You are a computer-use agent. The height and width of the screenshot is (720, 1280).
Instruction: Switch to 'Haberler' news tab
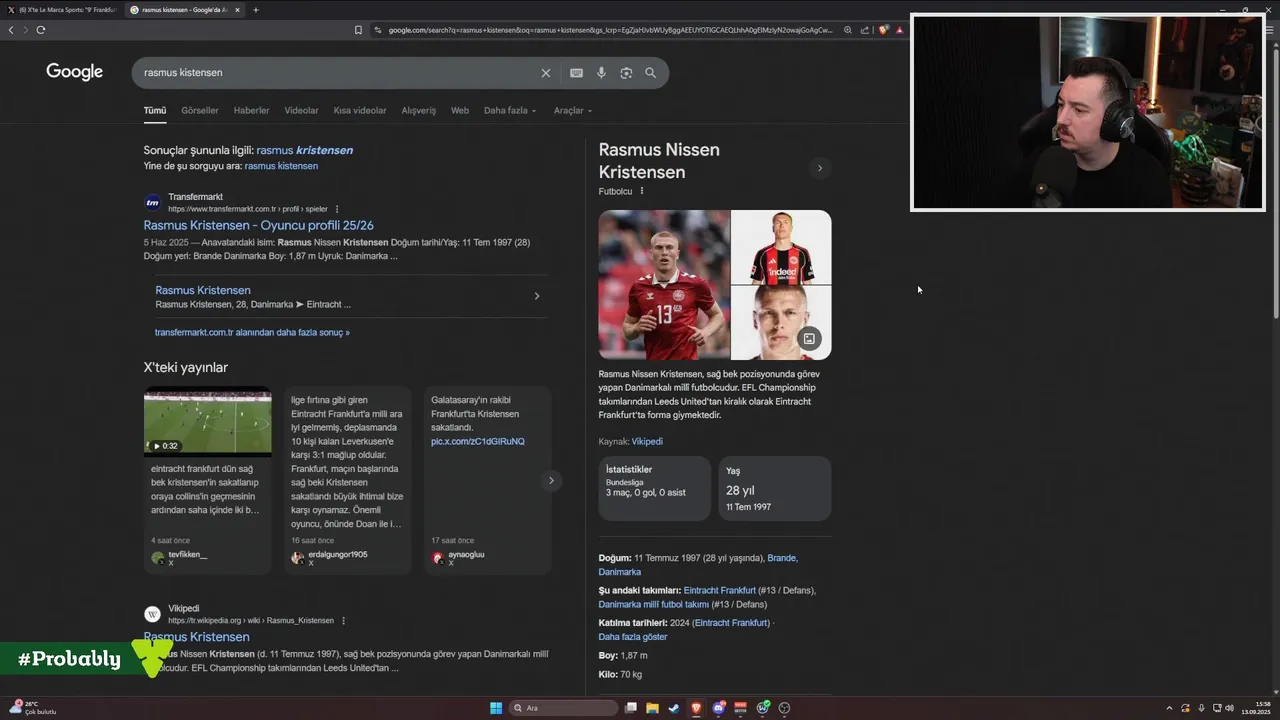[x=251, y=111]
